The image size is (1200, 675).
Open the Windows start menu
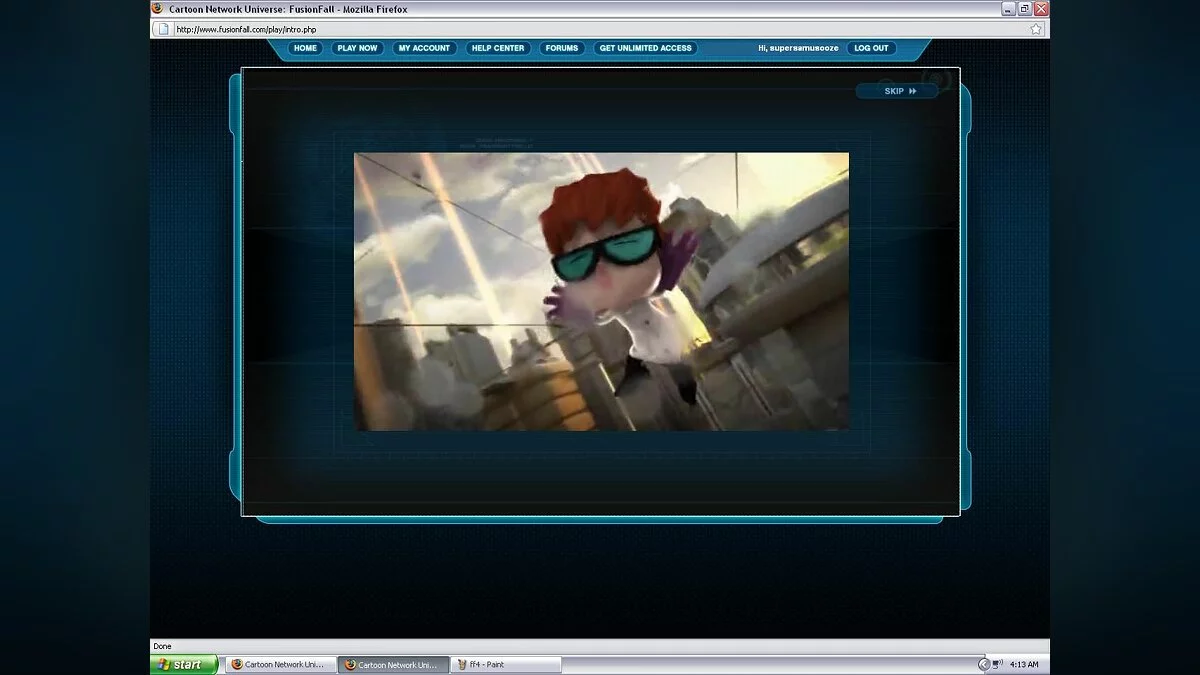tap(183, 664)
